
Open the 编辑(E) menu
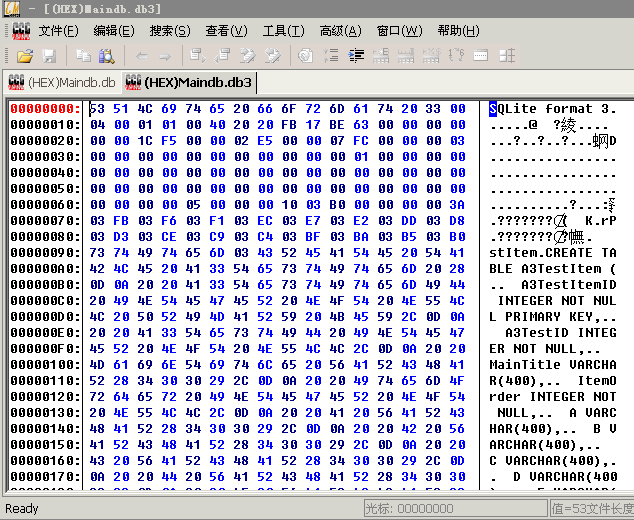(114, 31)
